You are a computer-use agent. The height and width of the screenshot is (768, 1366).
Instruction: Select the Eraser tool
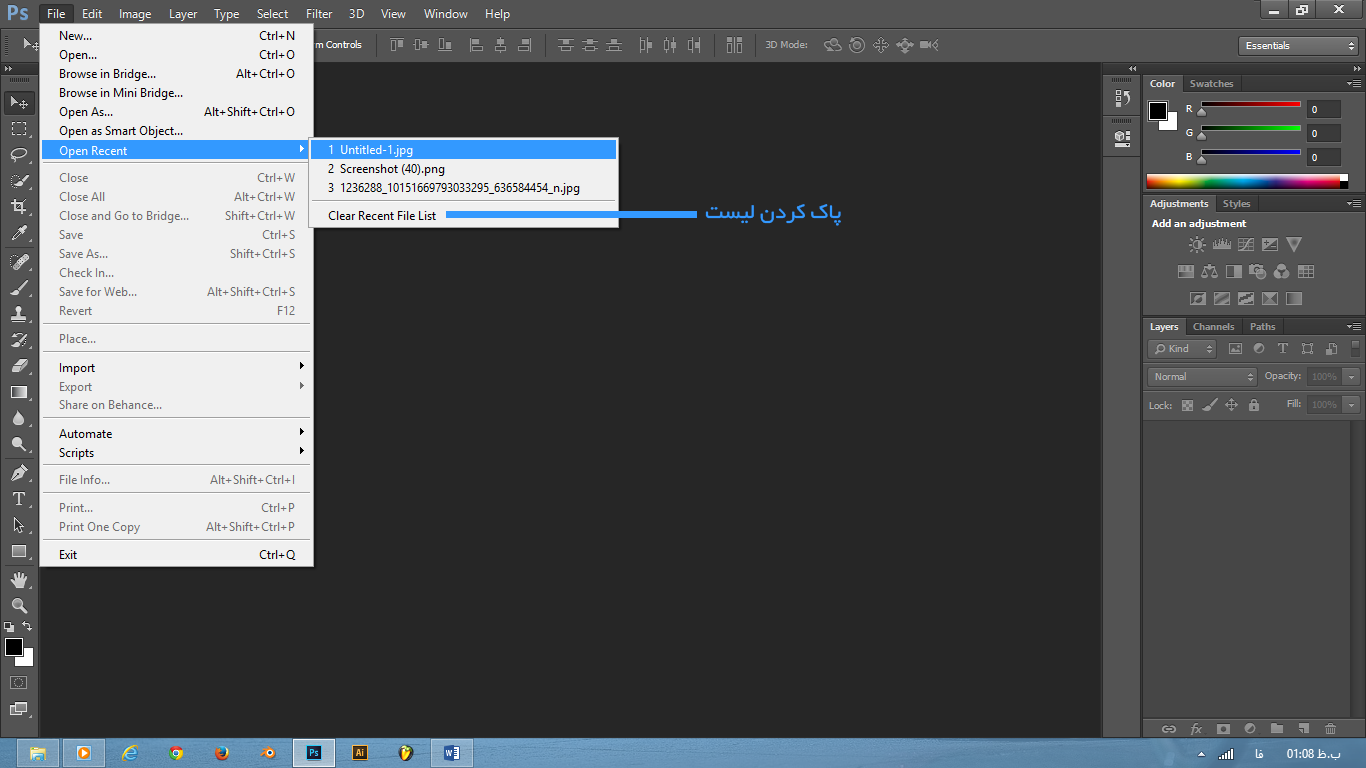[19, 366]
